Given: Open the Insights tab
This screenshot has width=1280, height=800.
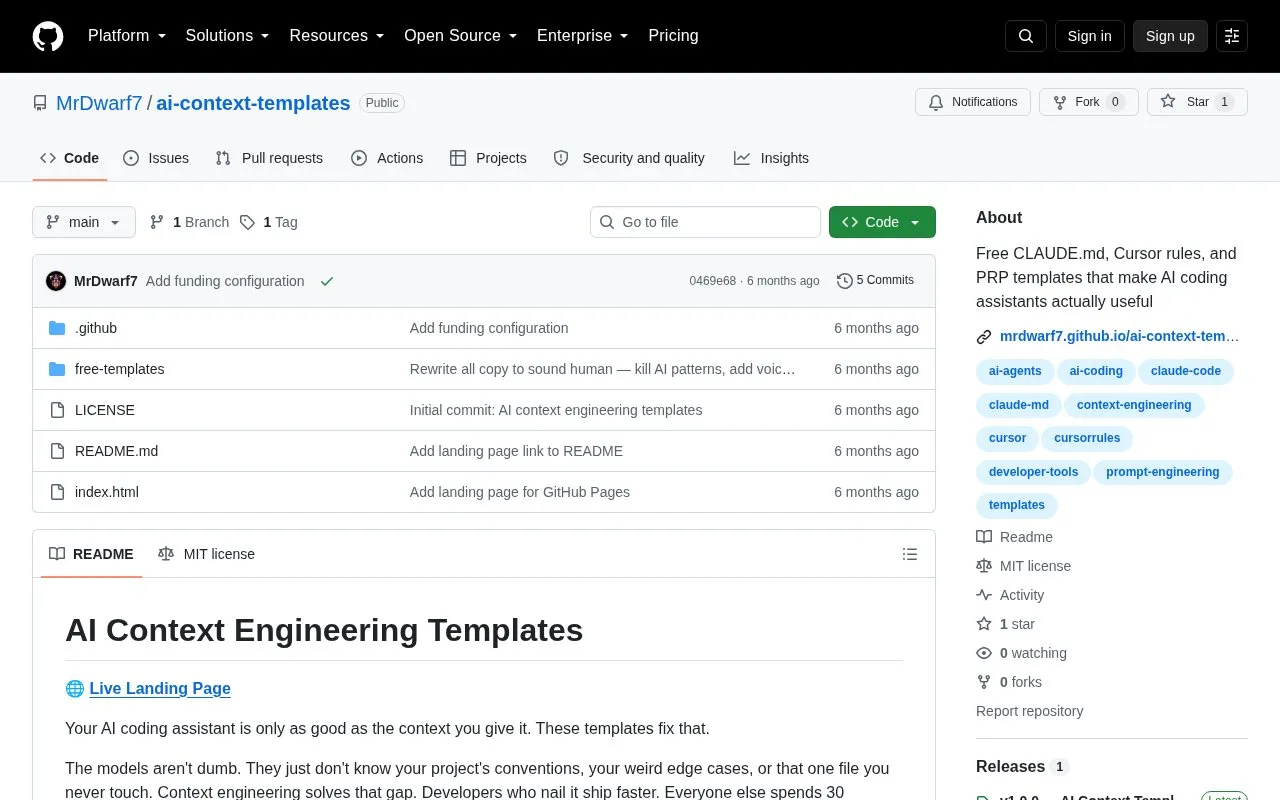Looking at the screenshot, I should coord(771,158).
